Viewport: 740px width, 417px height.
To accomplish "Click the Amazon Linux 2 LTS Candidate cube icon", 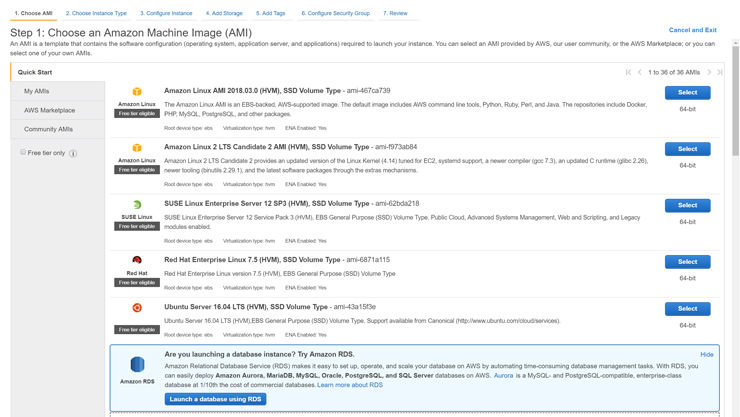I will (x=137, y=148).
